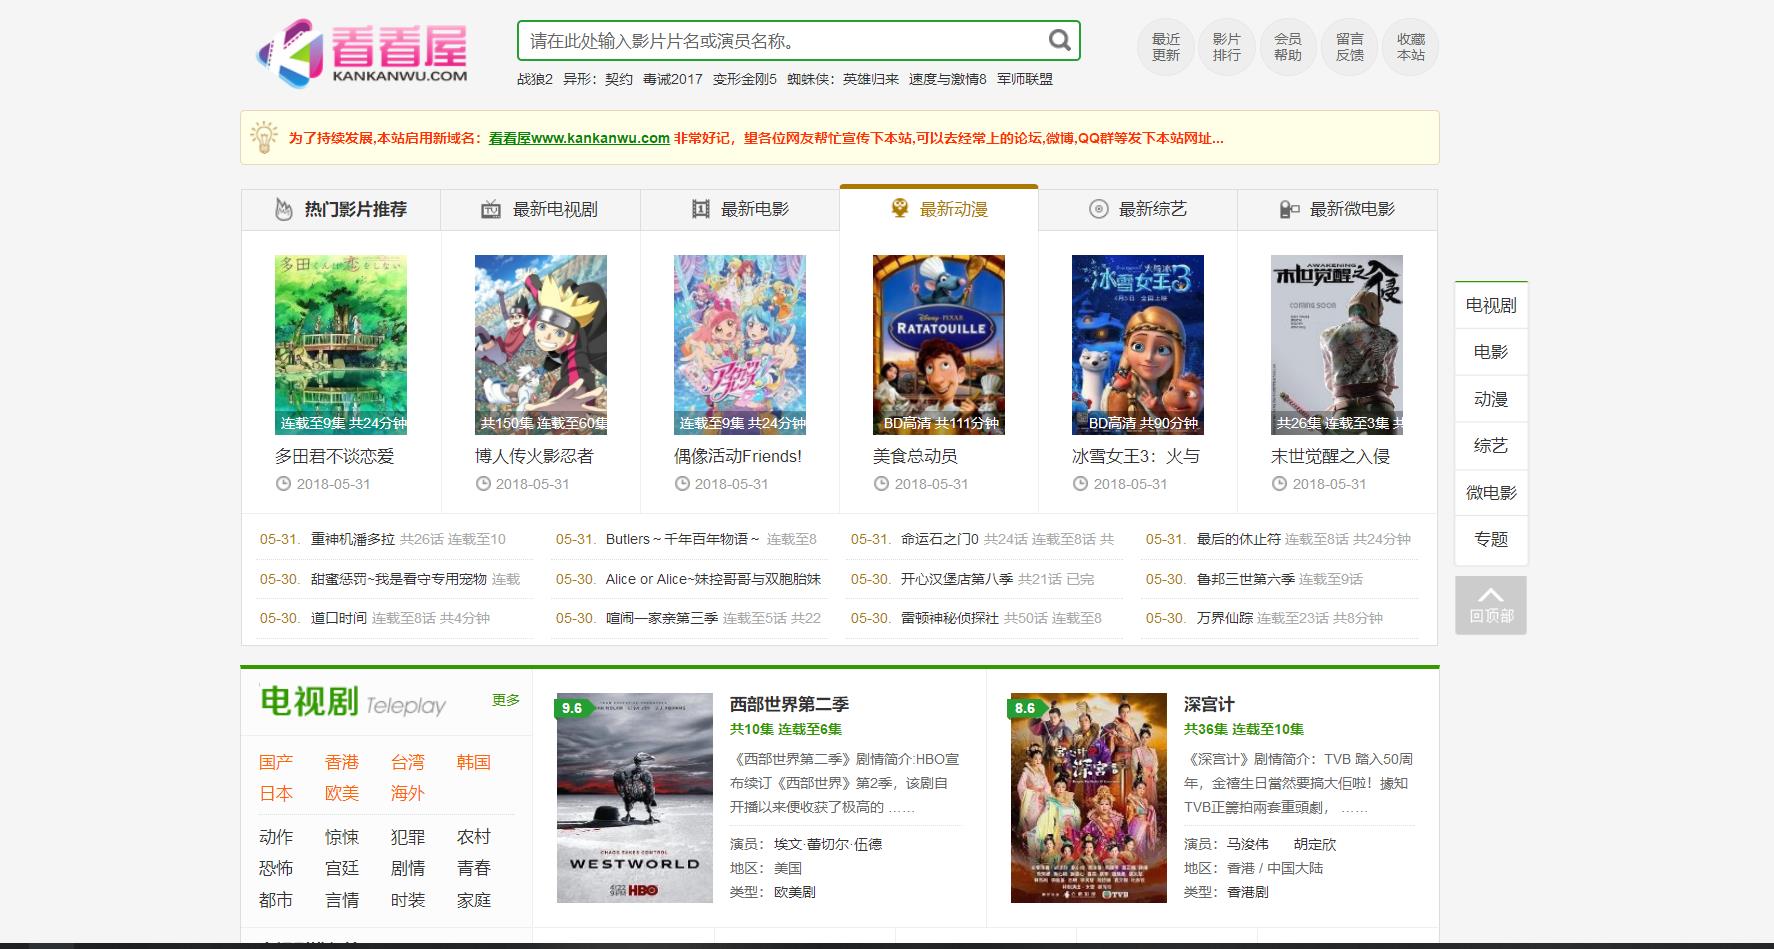Select the 韩国 region filter
This screenshot has width=1774, height=949.
tap(473, 762)
